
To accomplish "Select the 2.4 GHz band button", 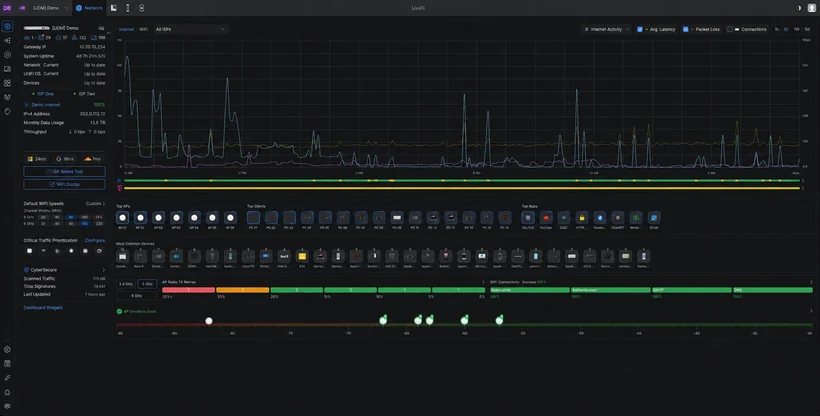I will [126, 284].
